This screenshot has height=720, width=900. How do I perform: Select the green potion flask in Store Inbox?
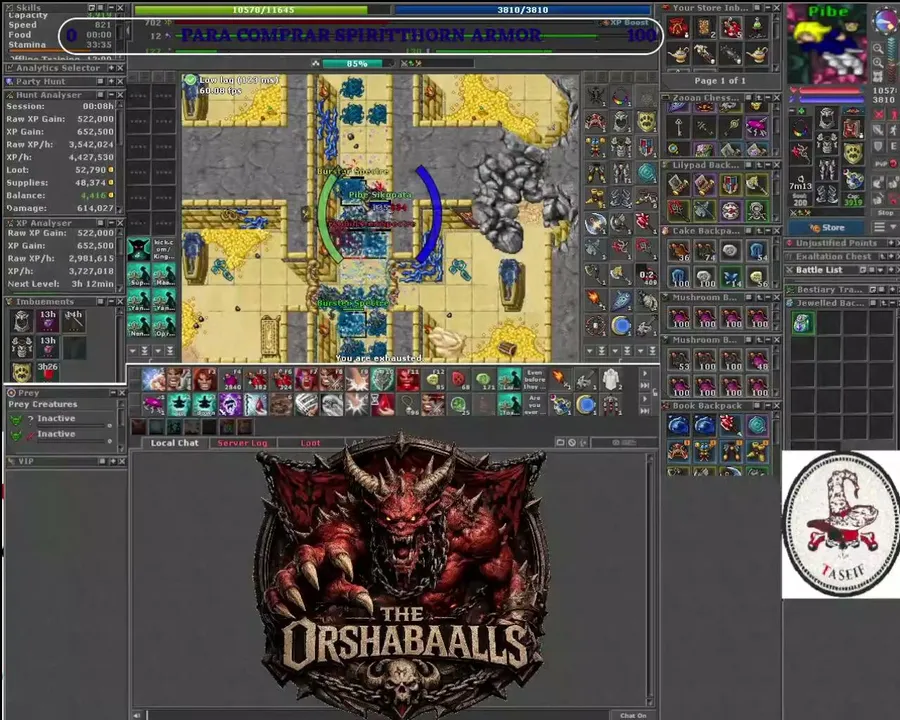click(x=757, y=26)
